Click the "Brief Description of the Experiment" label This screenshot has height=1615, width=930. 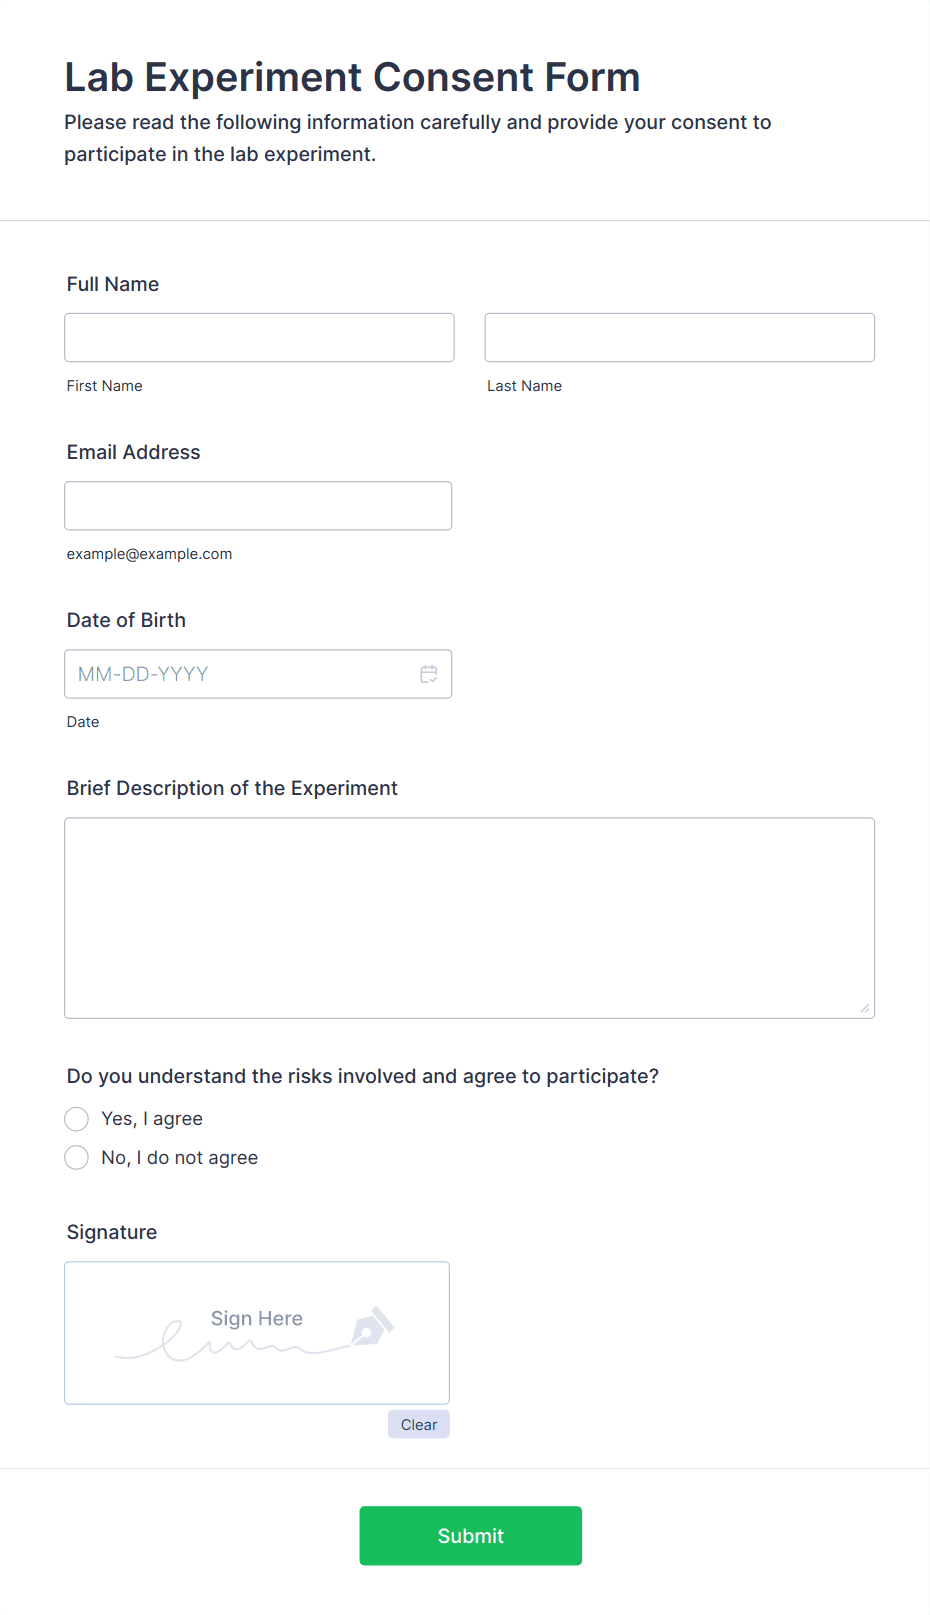[232, 788]
